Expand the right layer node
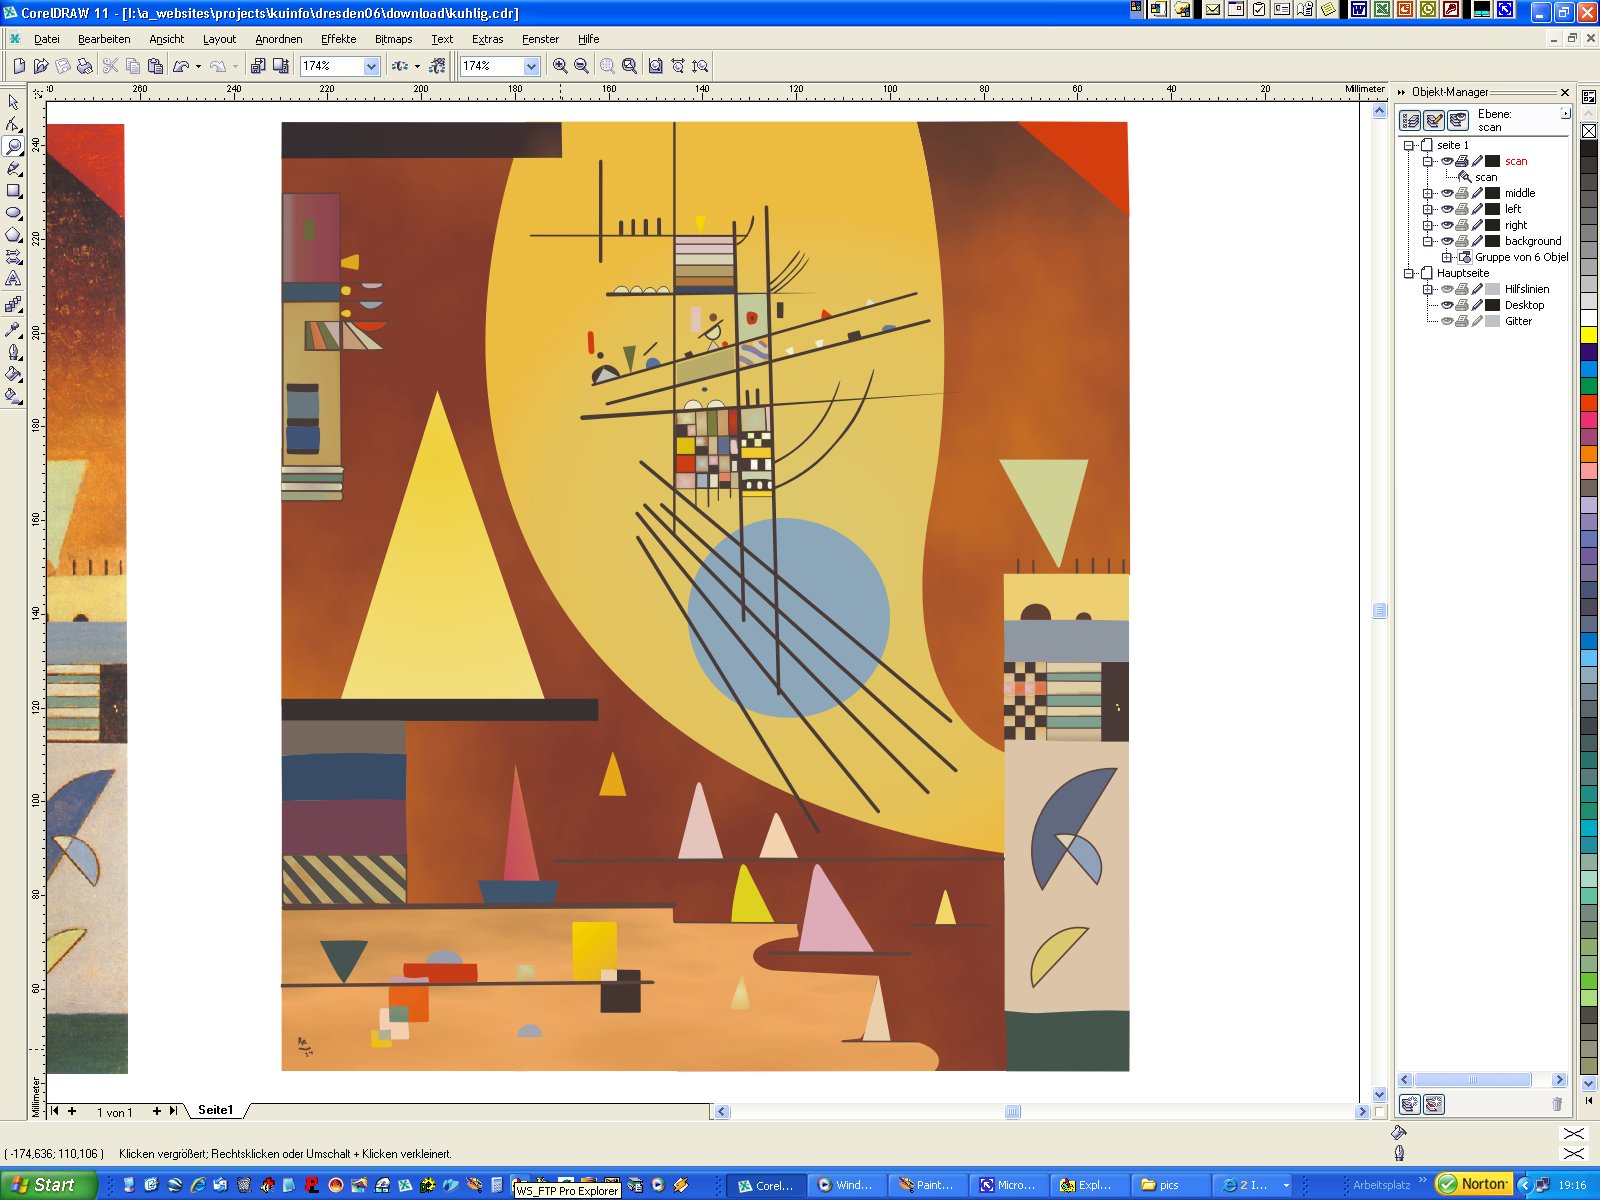Viewport: 1600px width, 1200px height. tap(1428, 225)
